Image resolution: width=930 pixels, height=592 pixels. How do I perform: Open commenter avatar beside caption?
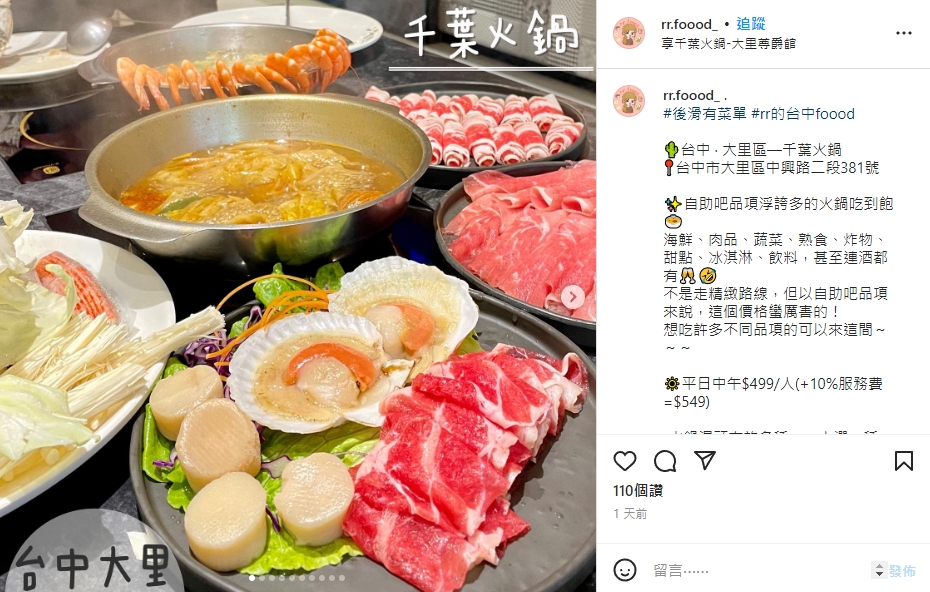pyautogui.click(x=629, y=100)
